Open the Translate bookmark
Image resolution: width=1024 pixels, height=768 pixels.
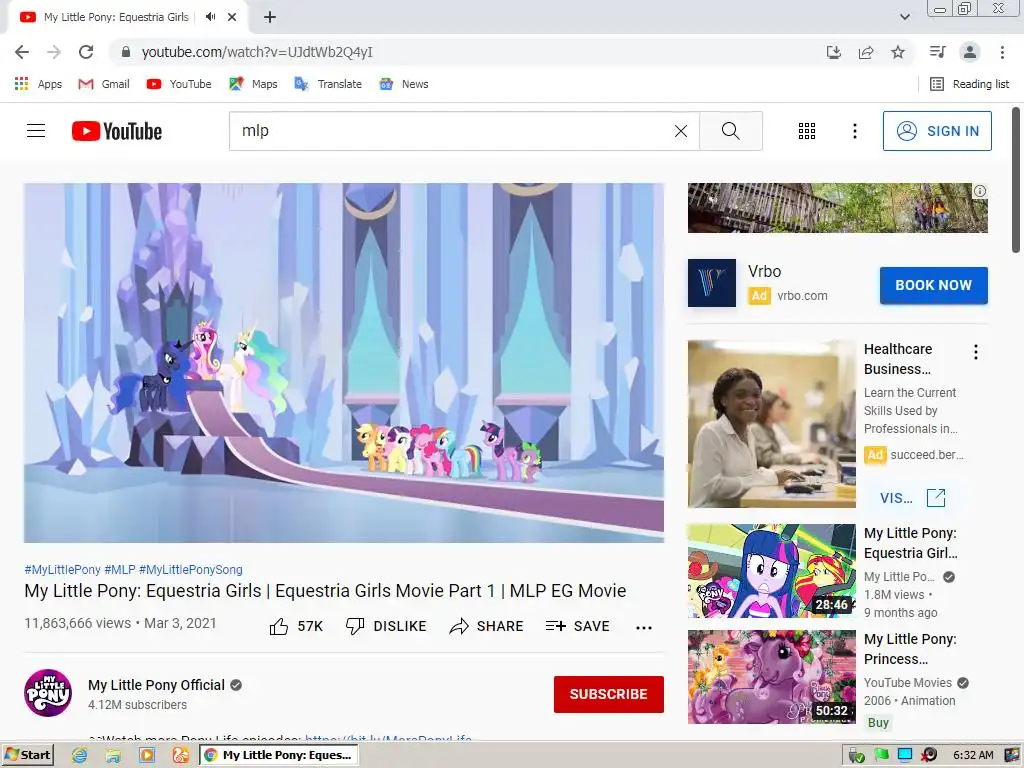pos(328,84)
